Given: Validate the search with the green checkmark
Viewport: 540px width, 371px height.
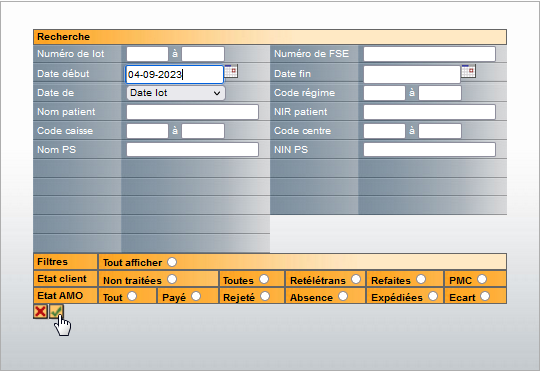Looking at the screenshot, I should [56, 312].
